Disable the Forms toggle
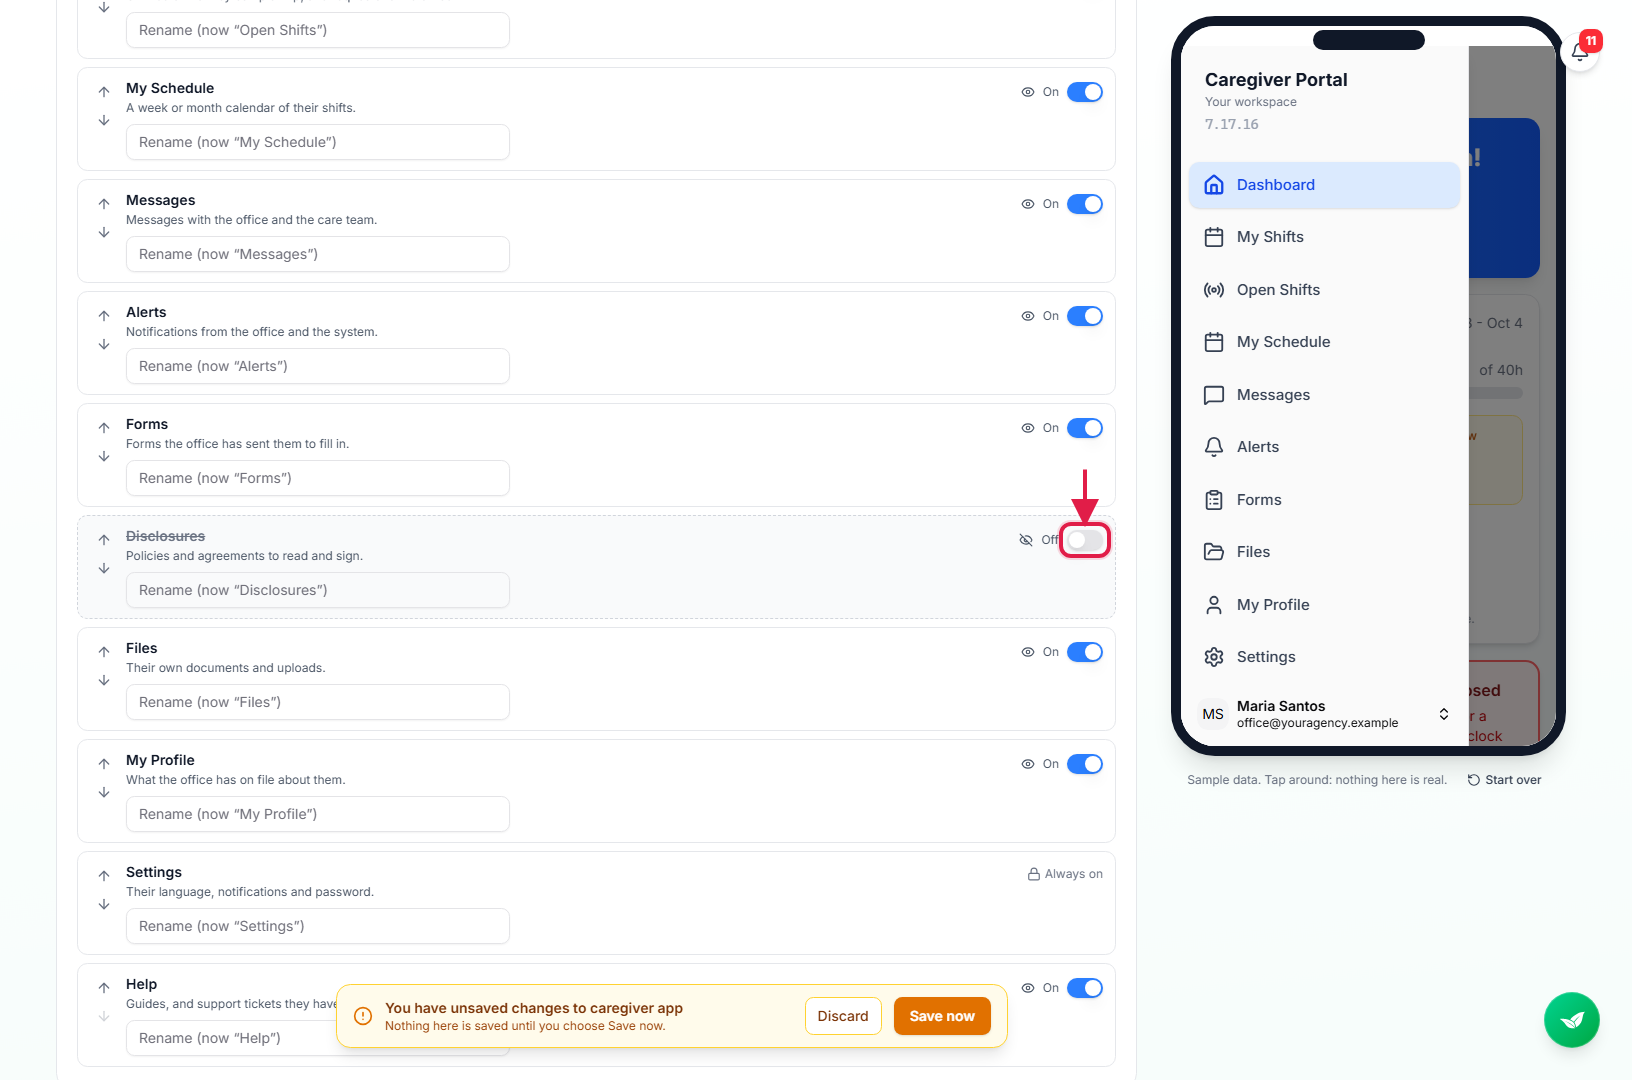This screenshot has height=1080, width=1632. pyautogui.click(x=1085, y=428)
